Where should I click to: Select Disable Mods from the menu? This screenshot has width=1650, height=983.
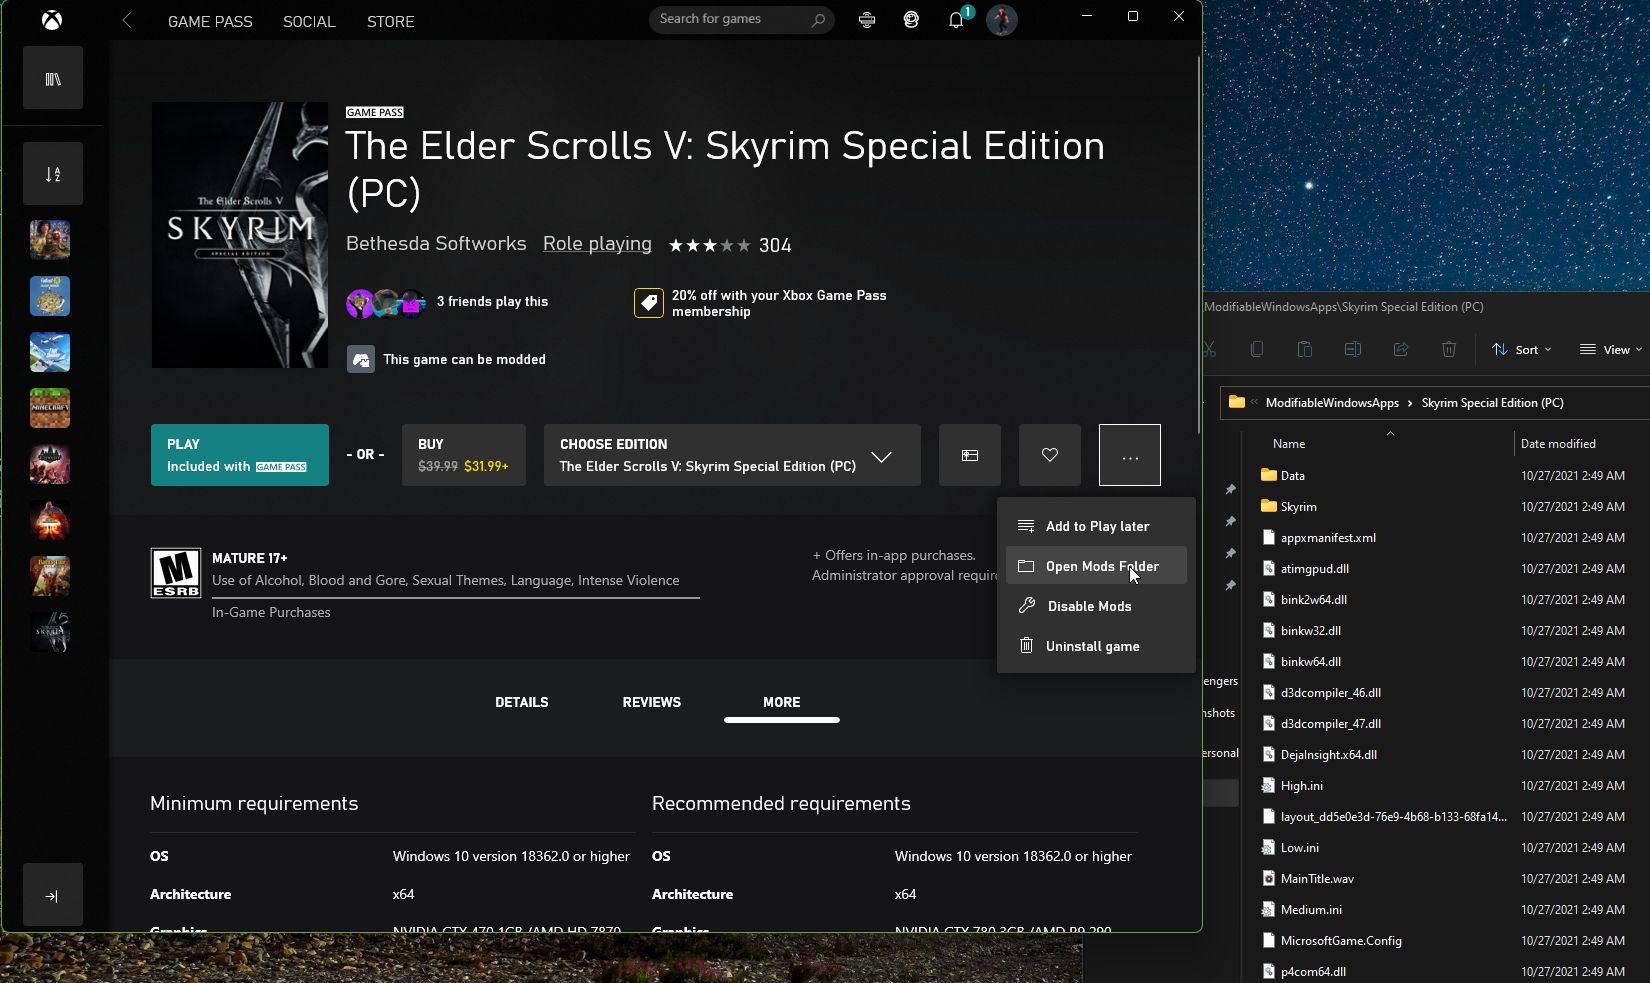(1089, 606)
